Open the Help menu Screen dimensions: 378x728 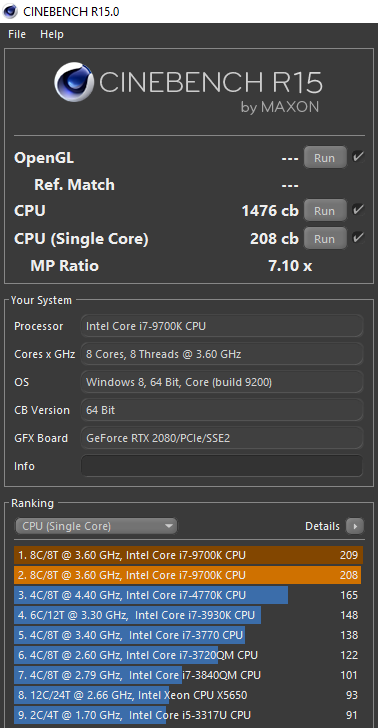pyautogui.click(x=52, y=34)
